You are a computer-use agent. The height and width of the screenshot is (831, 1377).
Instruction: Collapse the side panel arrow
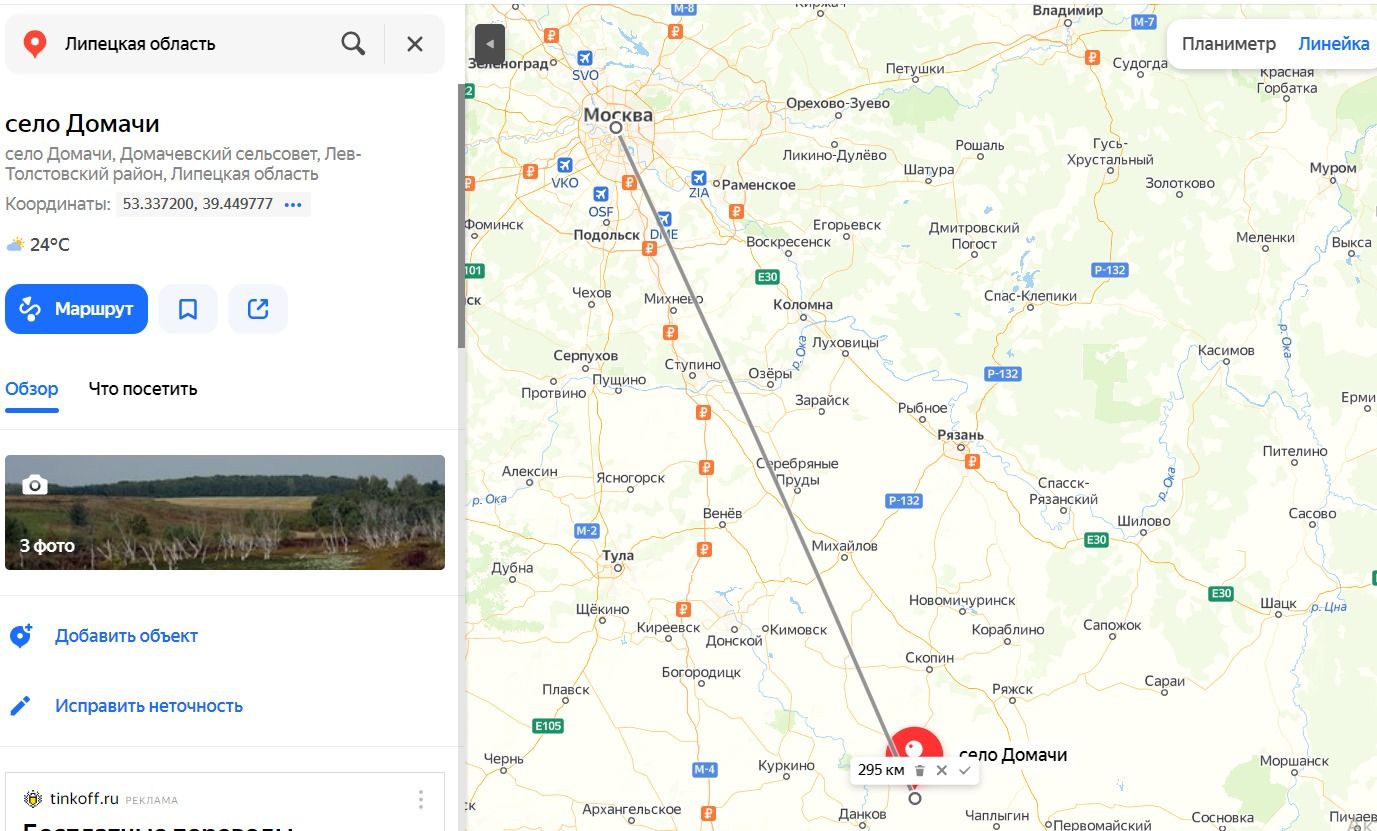489,44
